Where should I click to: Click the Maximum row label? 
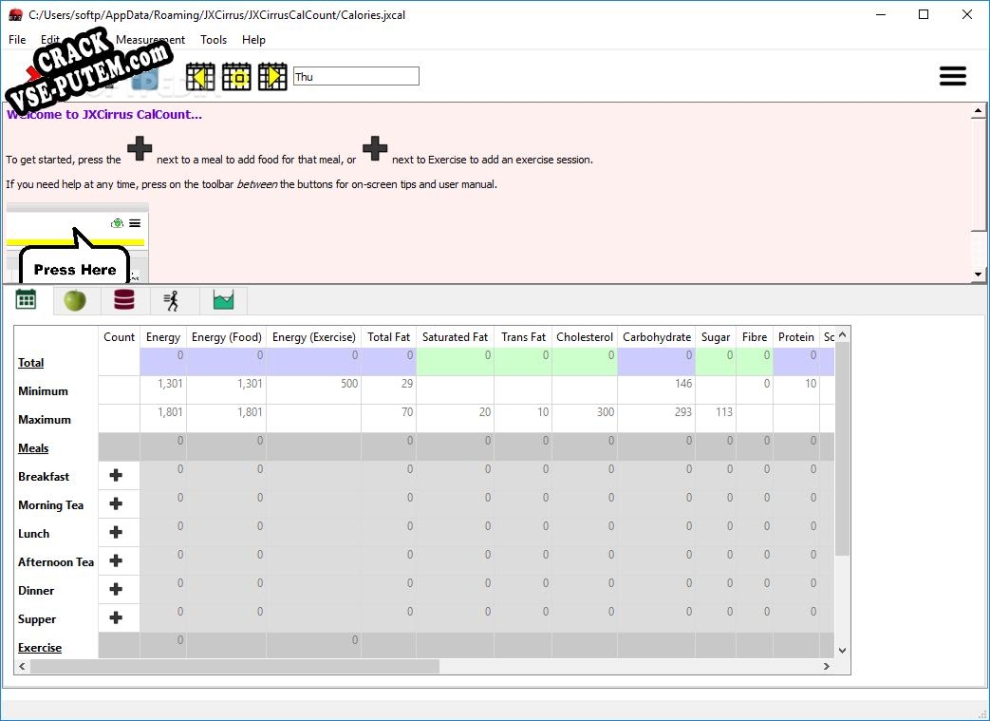tap(44, 419)
